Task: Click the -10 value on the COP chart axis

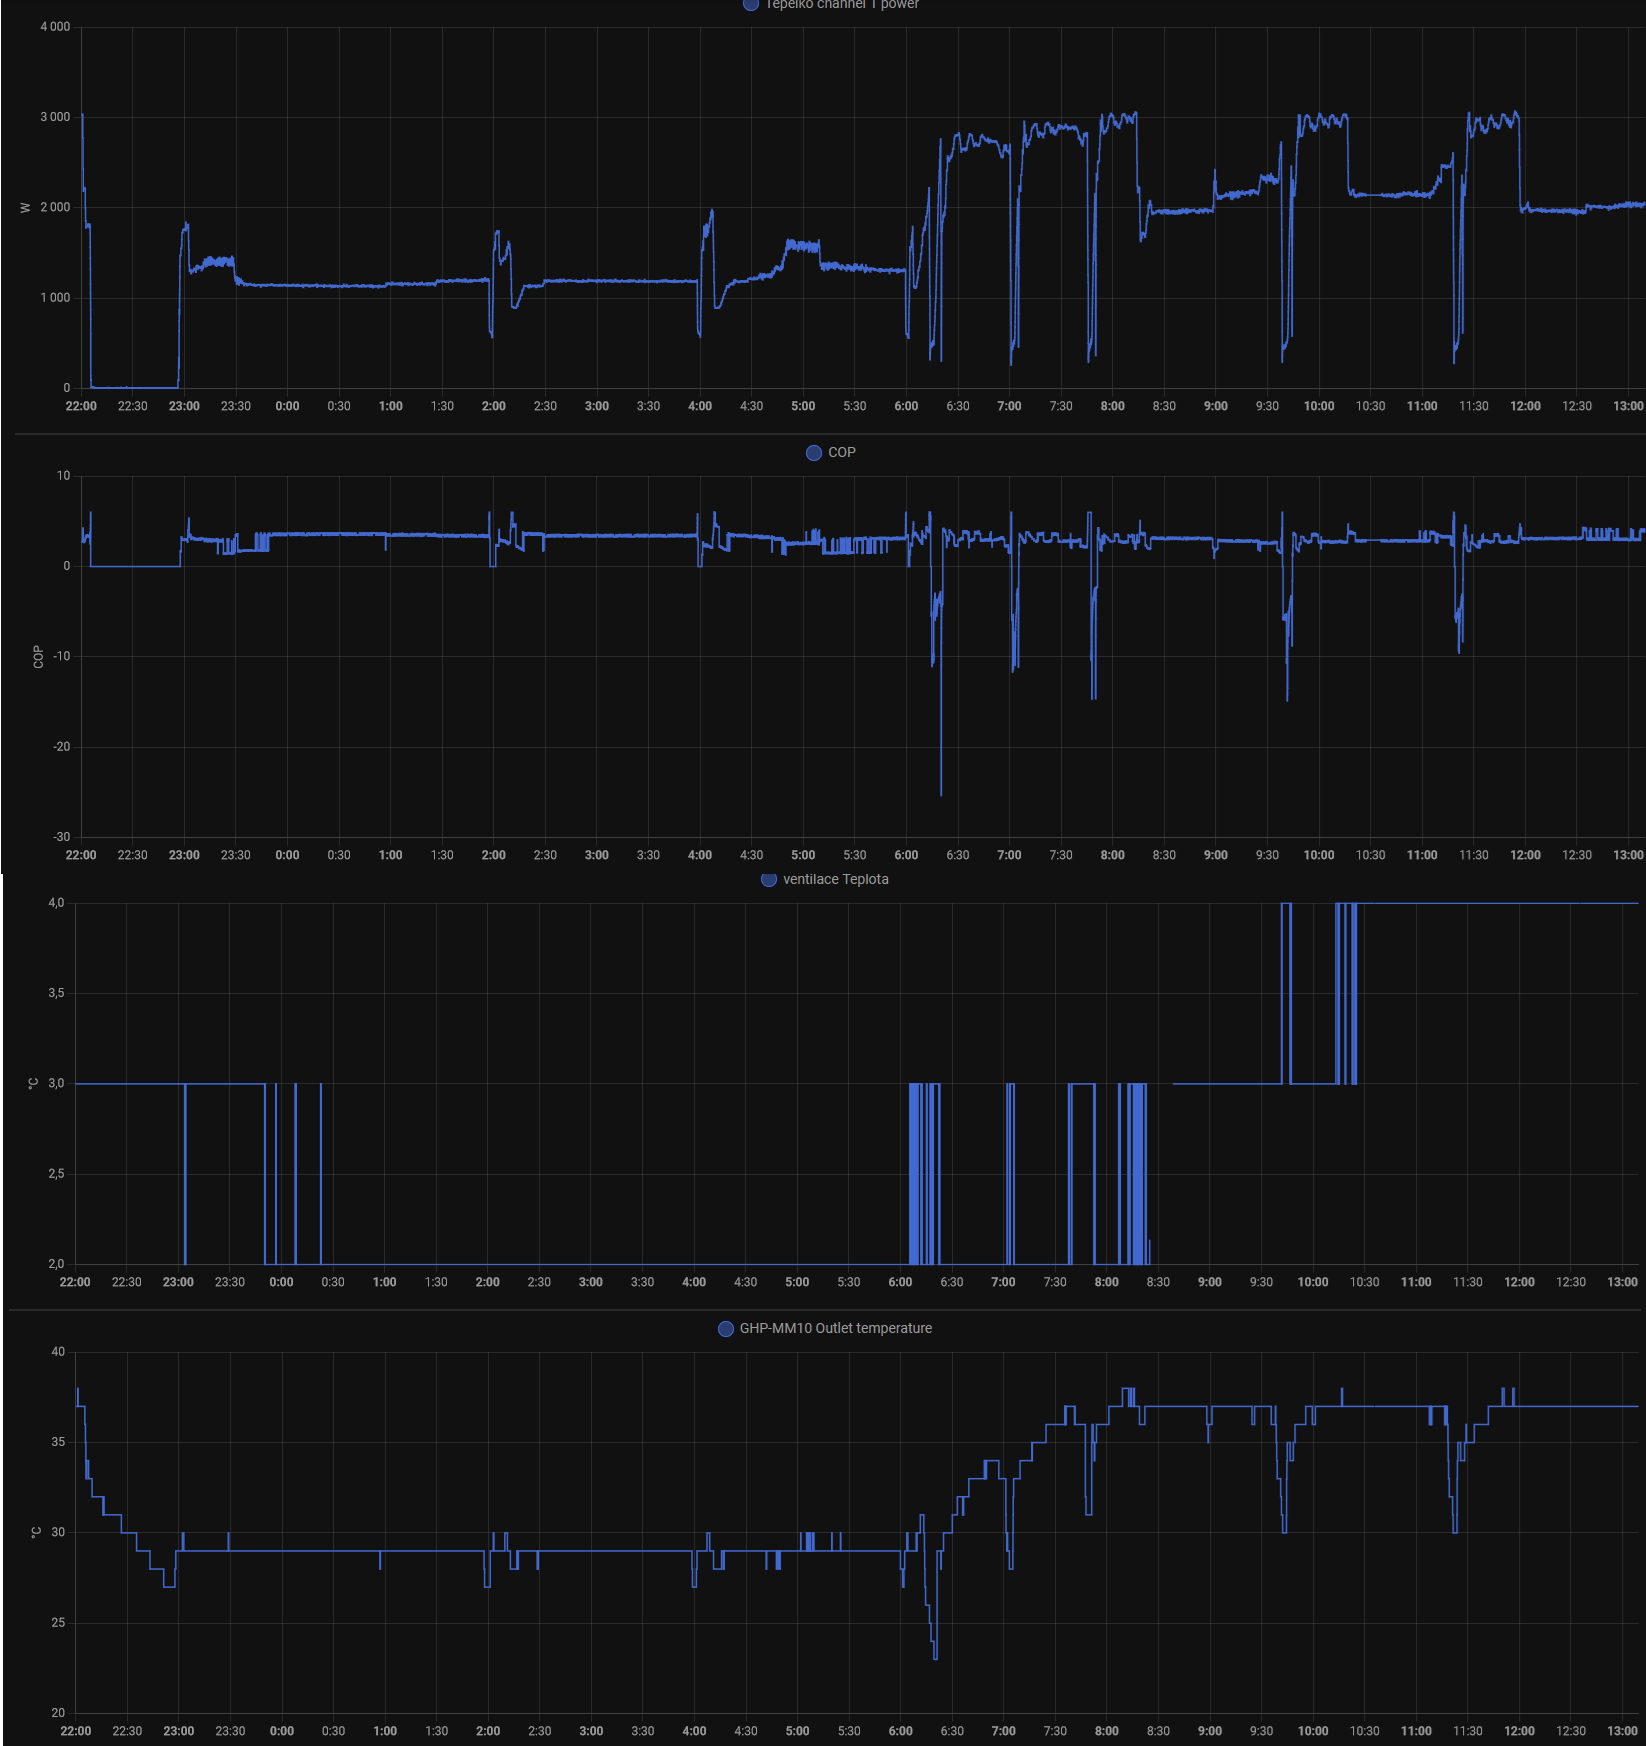Action: point(61,656)
